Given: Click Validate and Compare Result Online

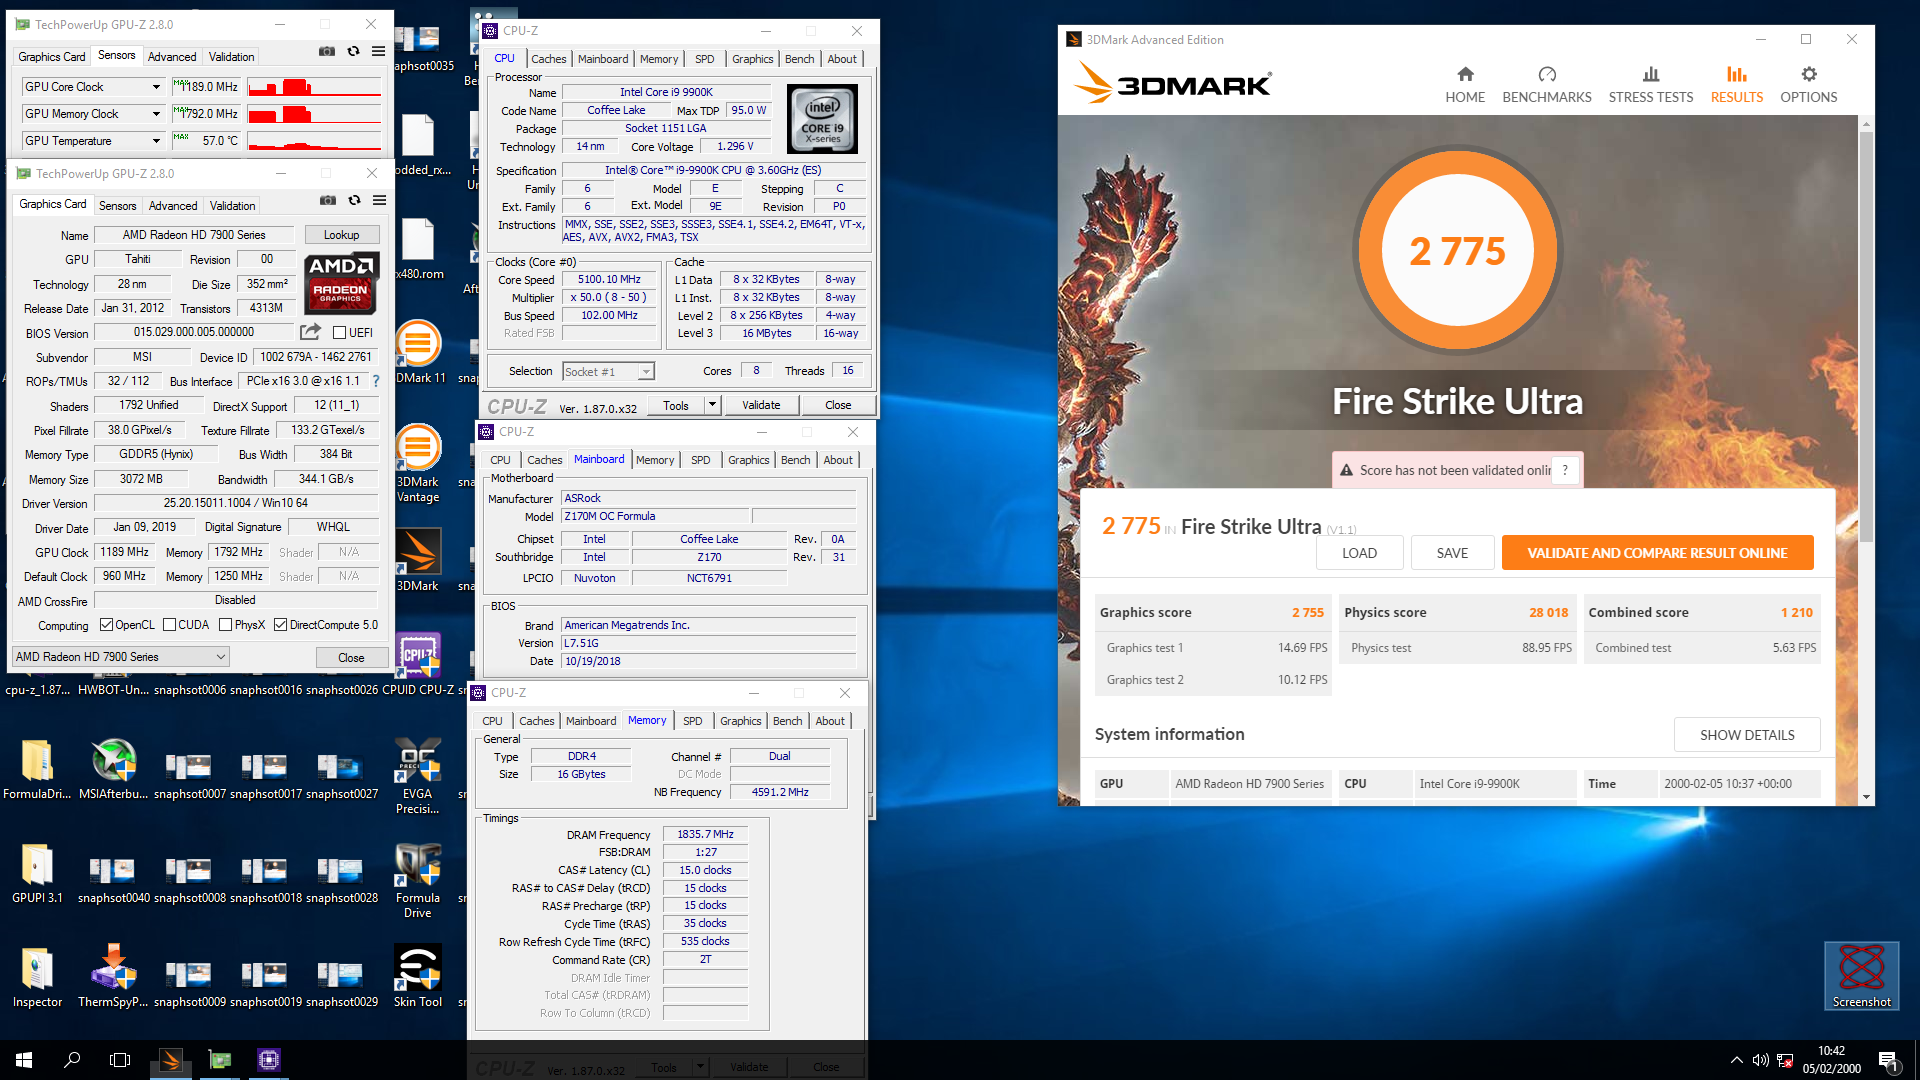Looking at the screenshot, I should pyautogui.click(x=1657, y=553).
